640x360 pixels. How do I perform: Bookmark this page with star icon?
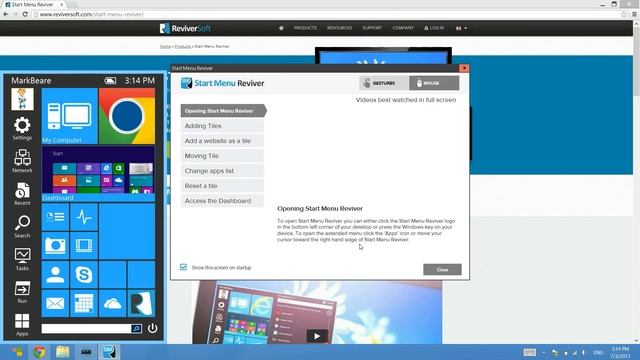tap(624, 14)
